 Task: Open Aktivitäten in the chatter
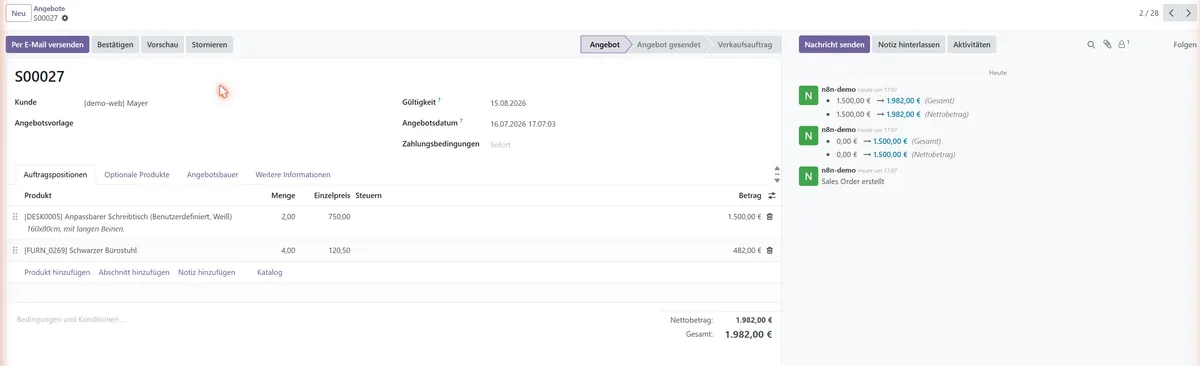(972, 45)
